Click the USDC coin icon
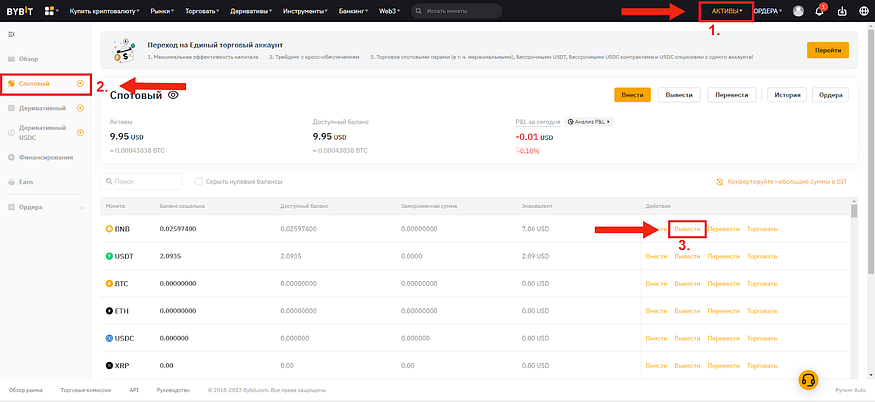 pos(109,338)
